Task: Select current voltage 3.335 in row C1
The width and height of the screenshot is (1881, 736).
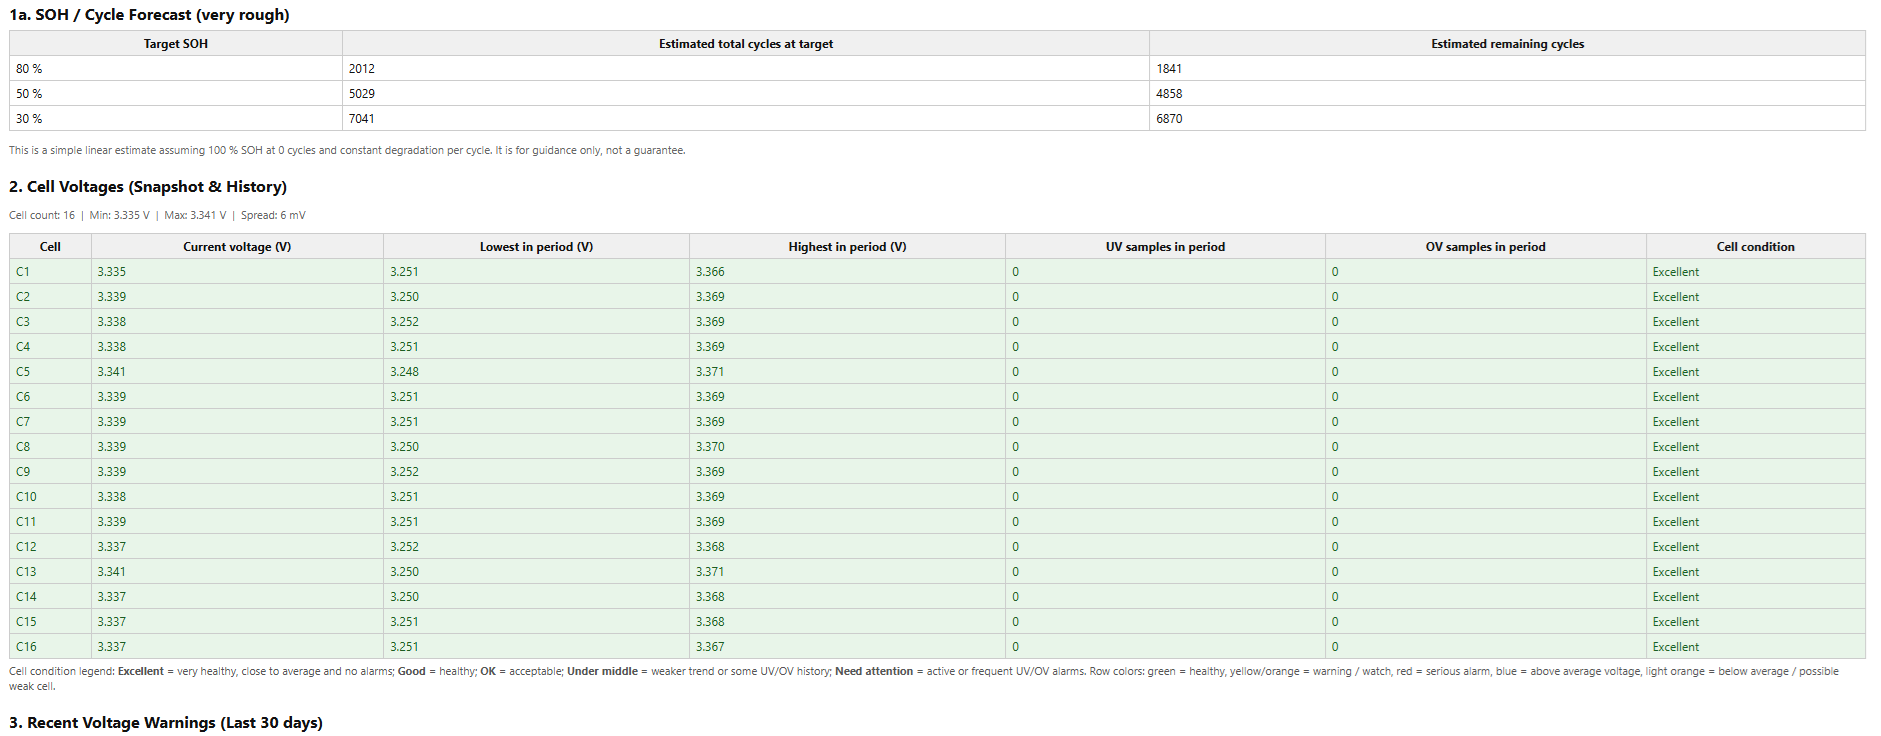Action: pyautogui.click(x=237, y=272)
